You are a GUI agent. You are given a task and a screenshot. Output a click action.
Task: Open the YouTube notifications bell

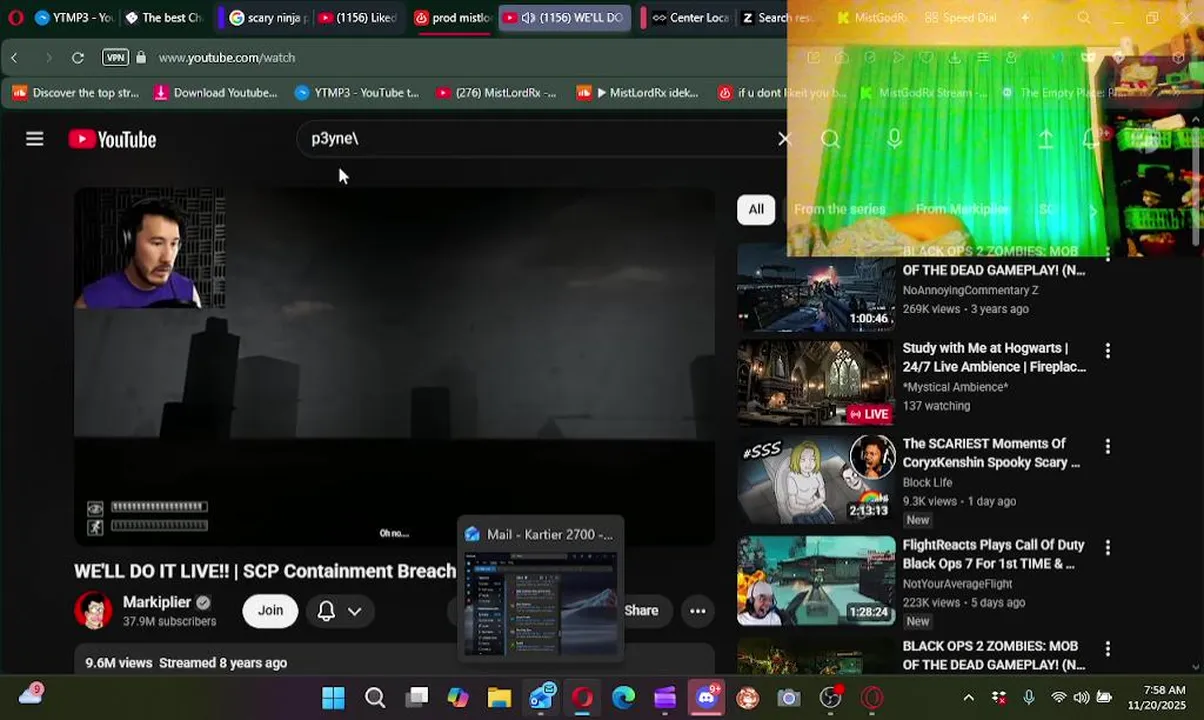point(1091,139)
